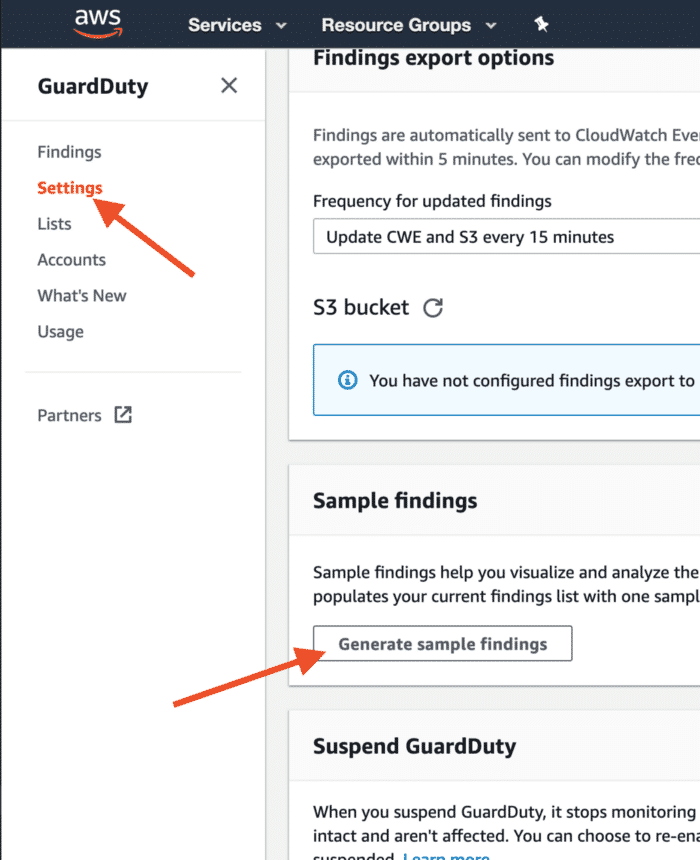This screenshot has width=700, height=860.
Task: Open the Learn more link about suspending
Action: 446,855
